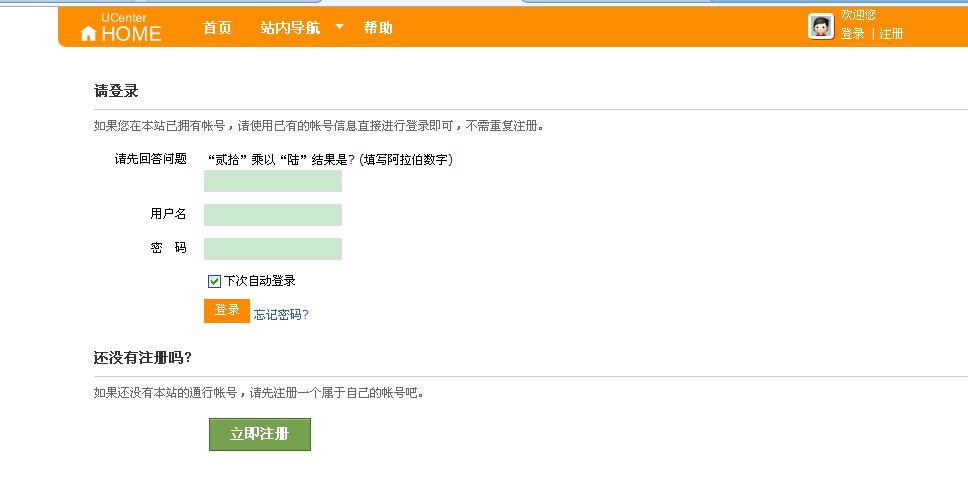Toggle the 下次自动登录 checkbox

[214, 281]
